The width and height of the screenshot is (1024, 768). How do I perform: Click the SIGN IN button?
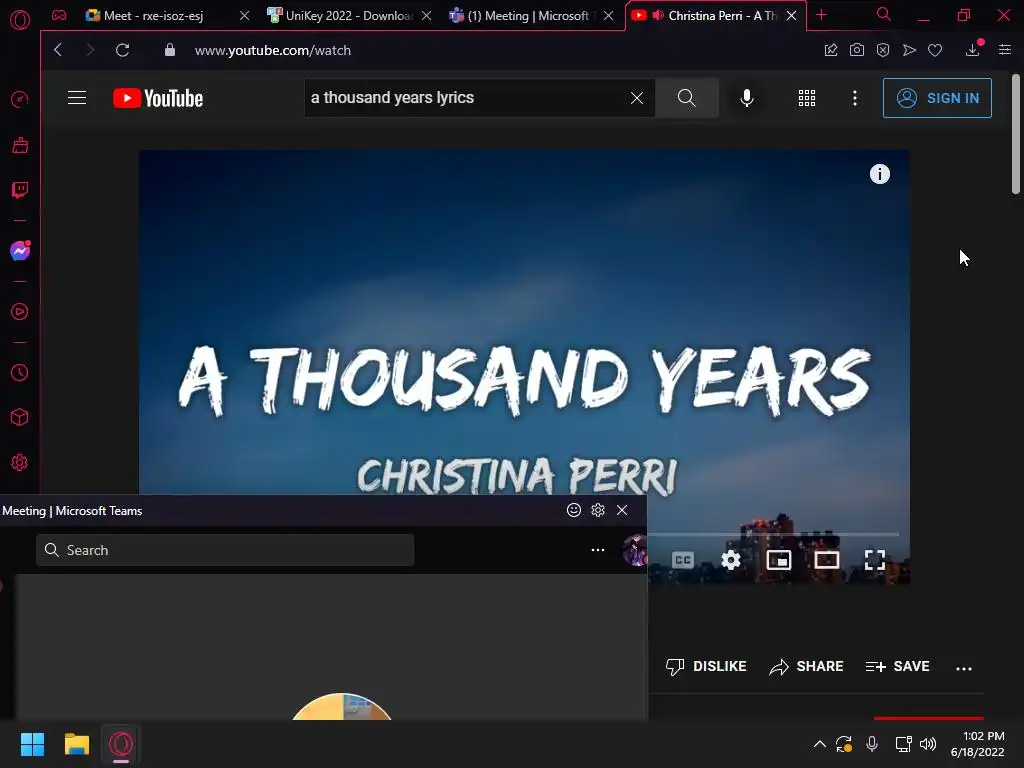click(x=937, y=98)
